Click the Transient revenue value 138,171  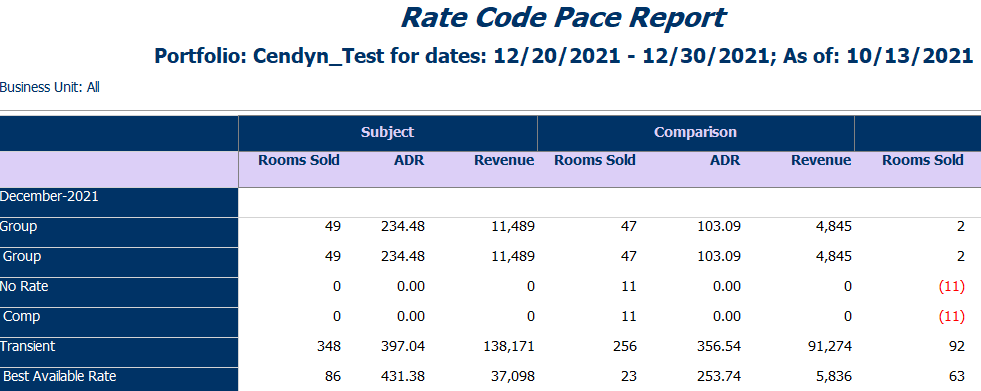coord(508,347)
